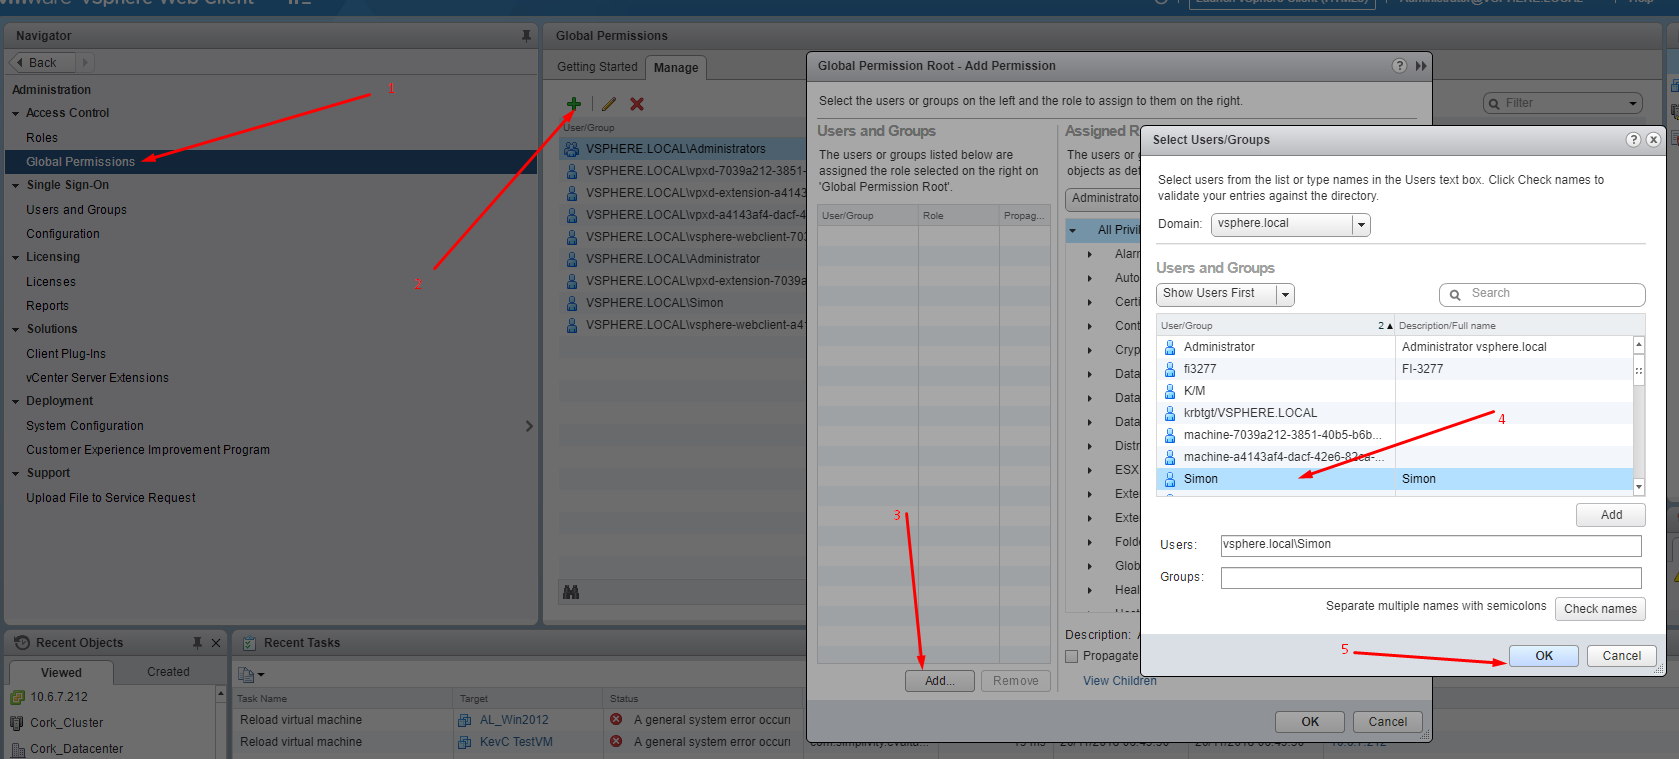This screenshot has width=1679, height=759.
Task: Open help in Add Permission dialog
Action: click(x=1399, y=66)
